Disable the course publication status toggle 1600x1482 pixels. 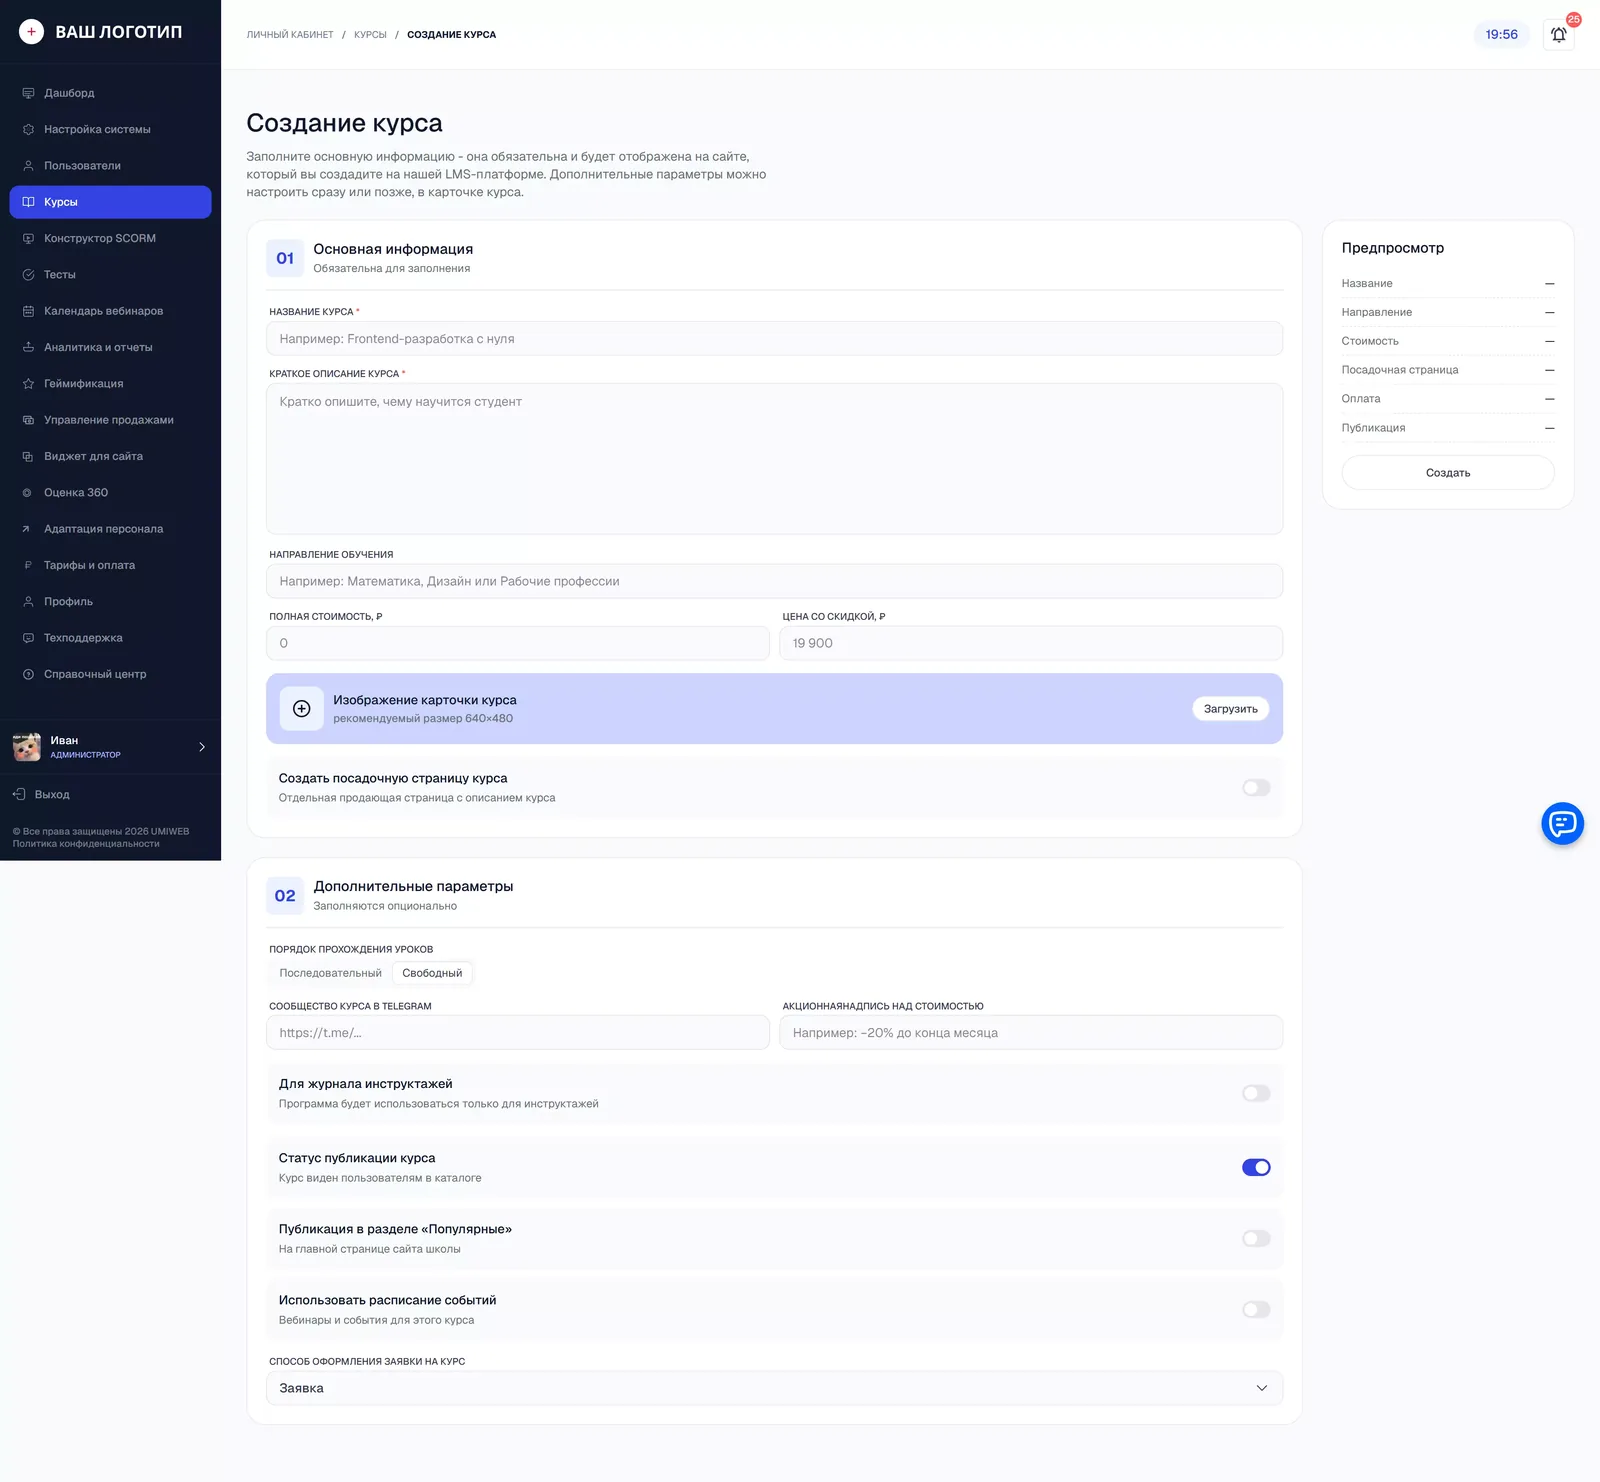pyautogui.click(x=1256, y=1167)
